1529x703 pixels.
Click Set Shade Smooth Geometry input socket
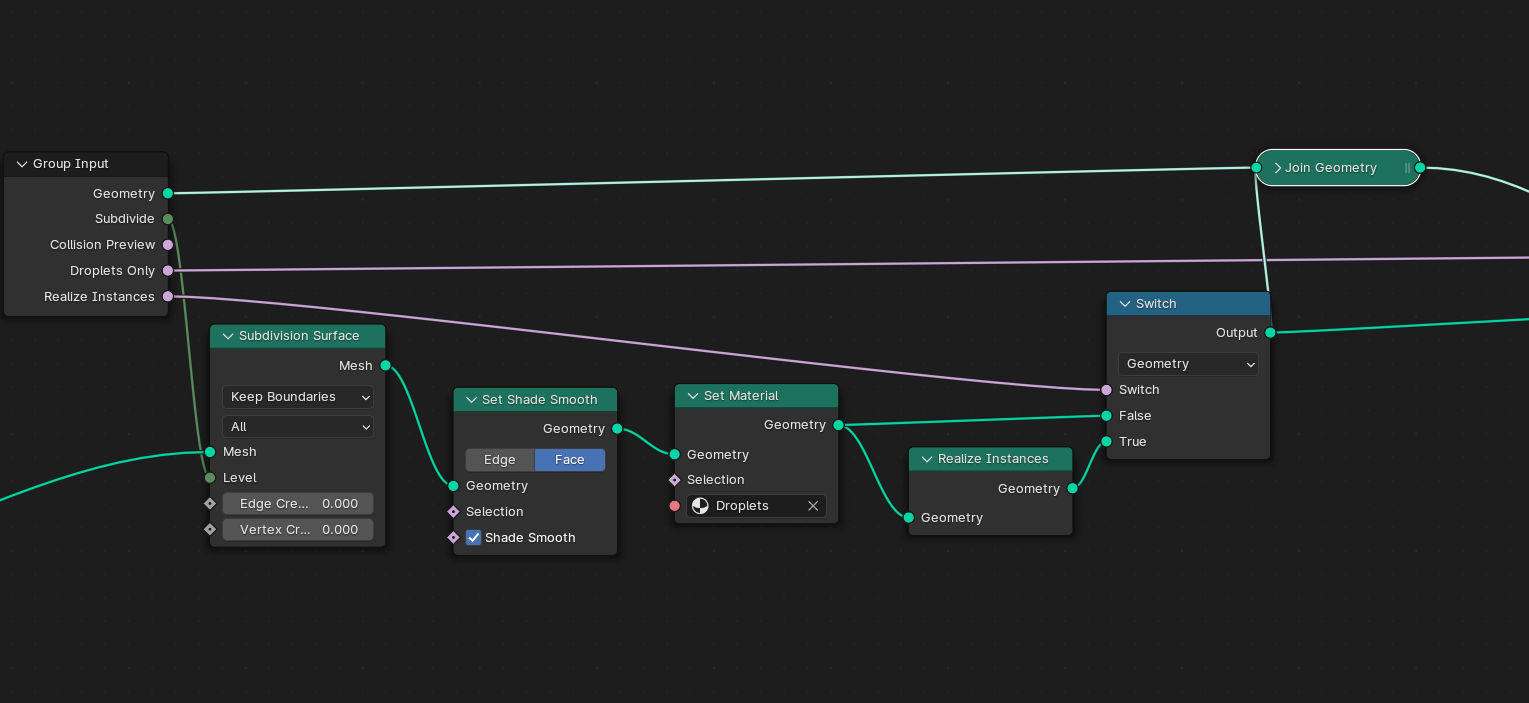[x=453, y=486]
